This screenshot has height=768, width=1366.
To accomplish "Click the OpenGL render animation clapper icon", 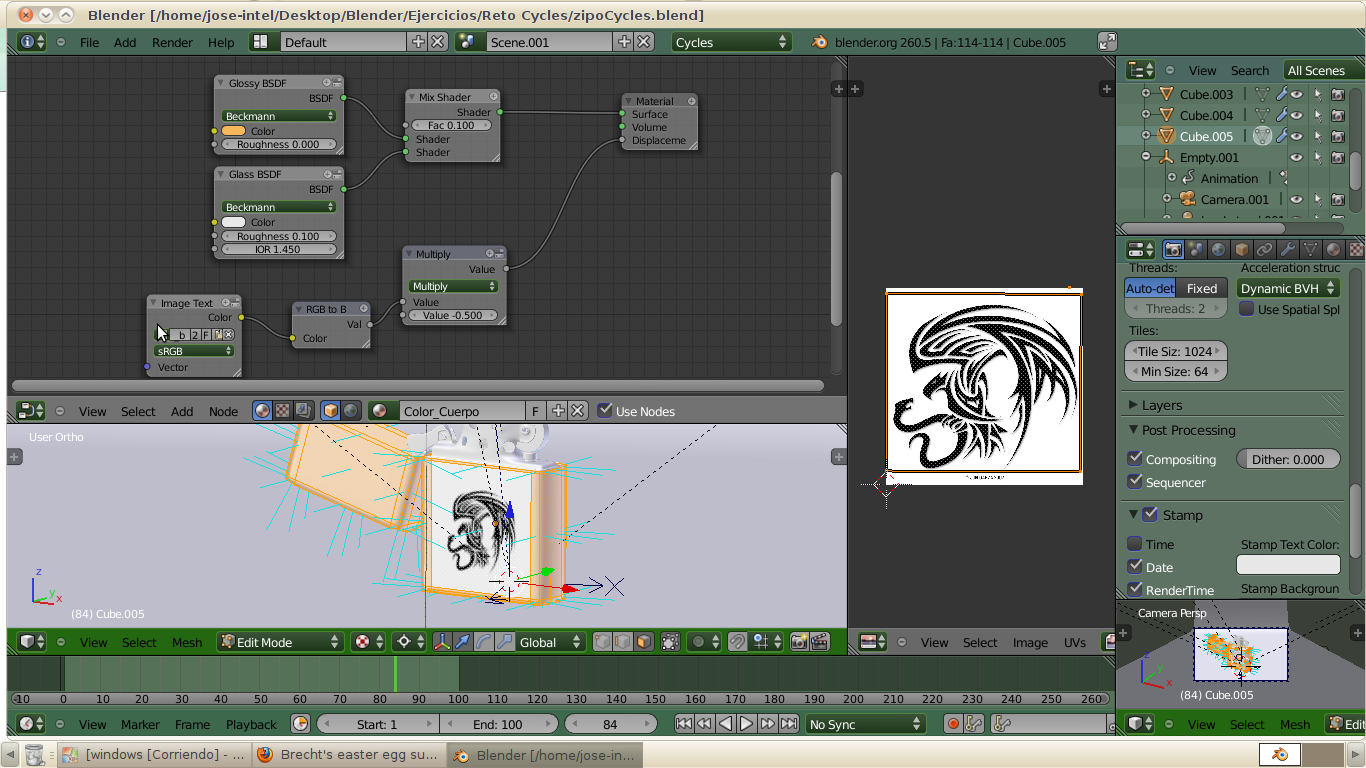I will tap(819, 642).
